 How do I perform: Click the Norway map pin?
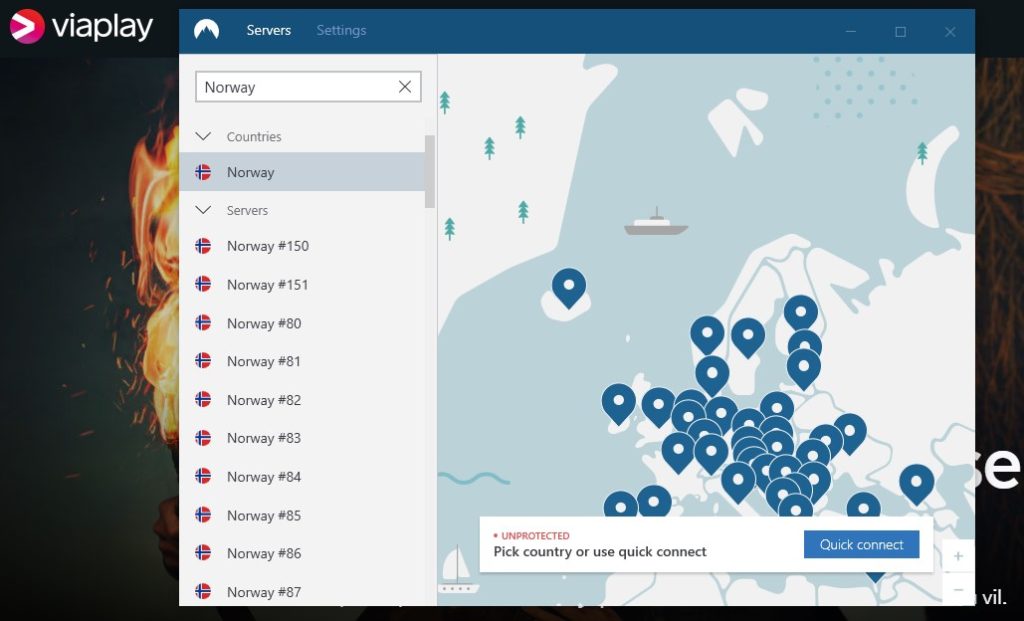tap(707, 336)
